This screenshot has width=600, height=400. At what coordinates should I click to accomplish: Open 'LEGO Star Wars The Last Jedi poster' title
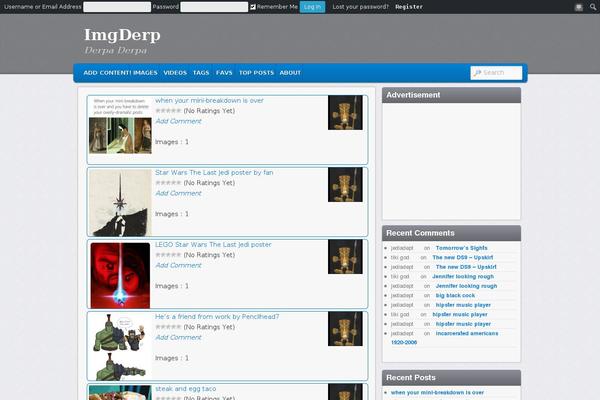point(213,245)
